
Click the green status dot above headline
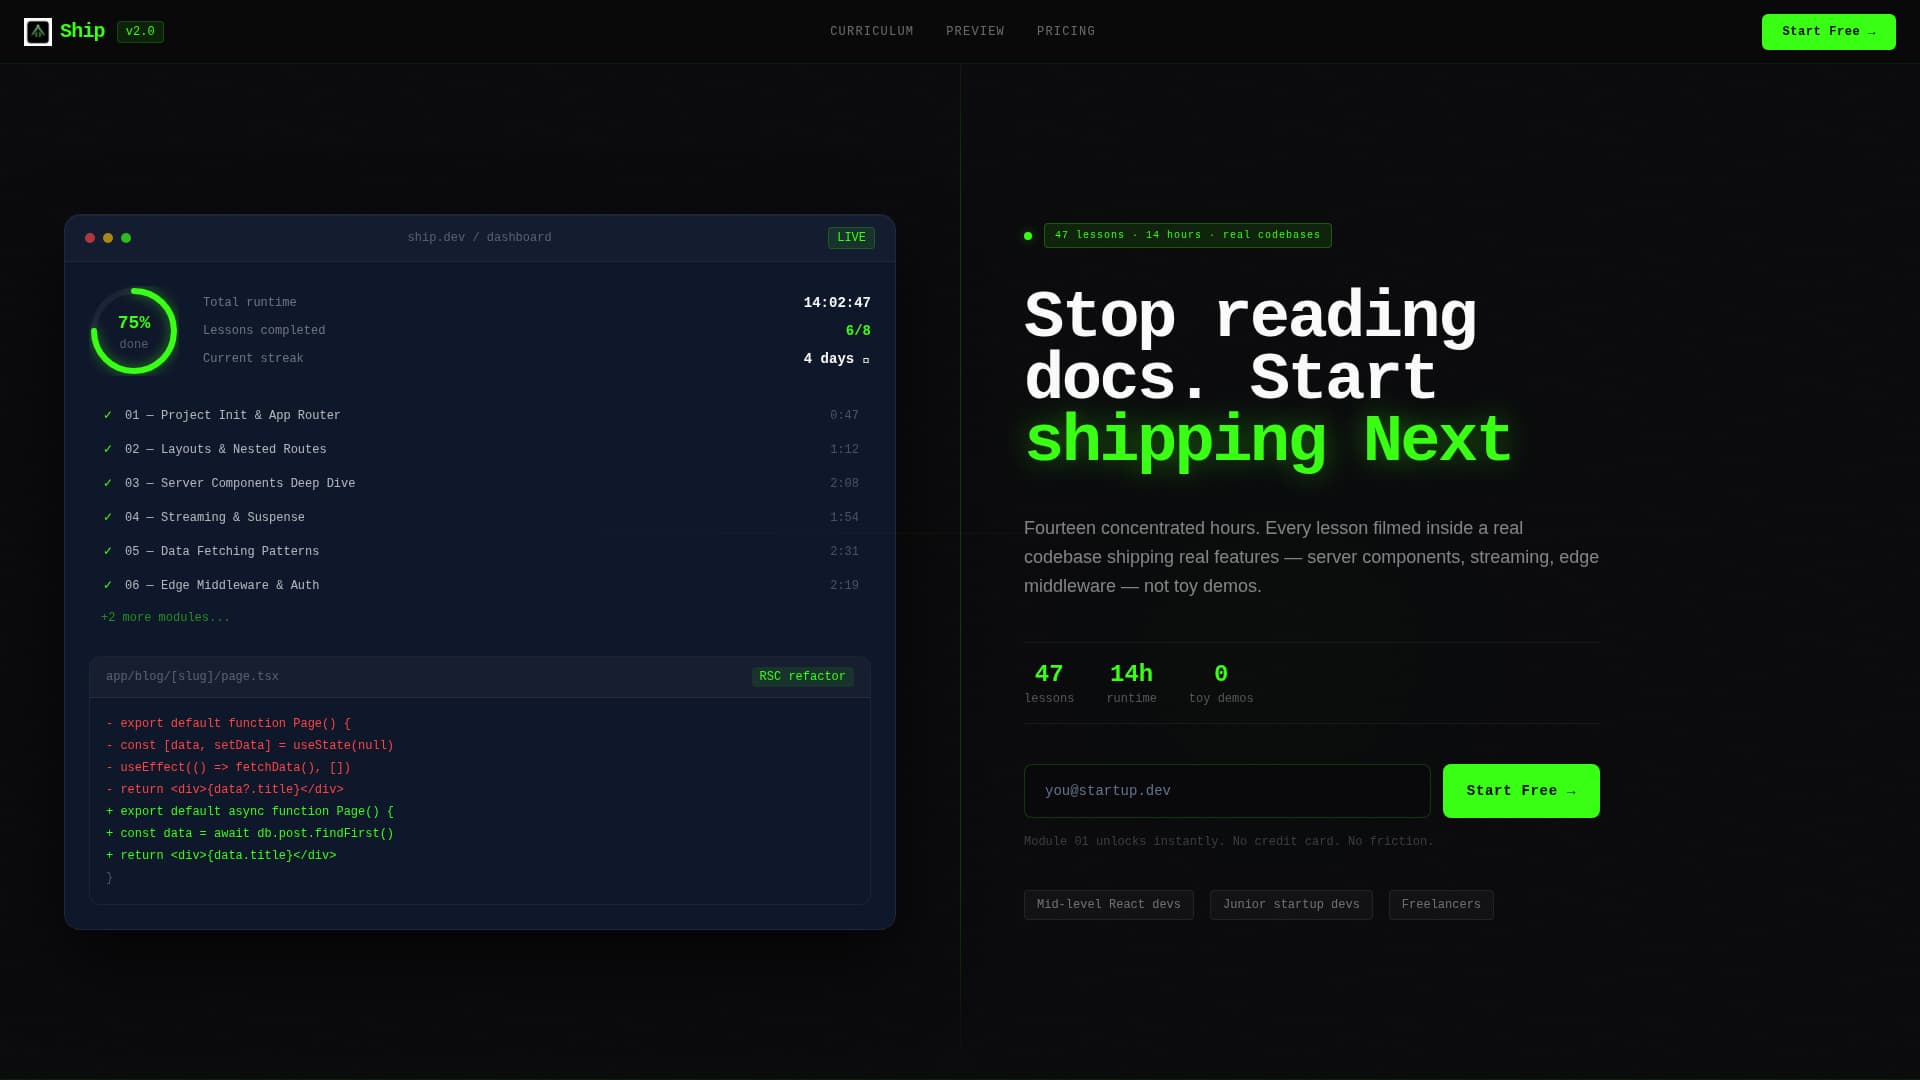pyautogui.click(x=1028, y=236)
